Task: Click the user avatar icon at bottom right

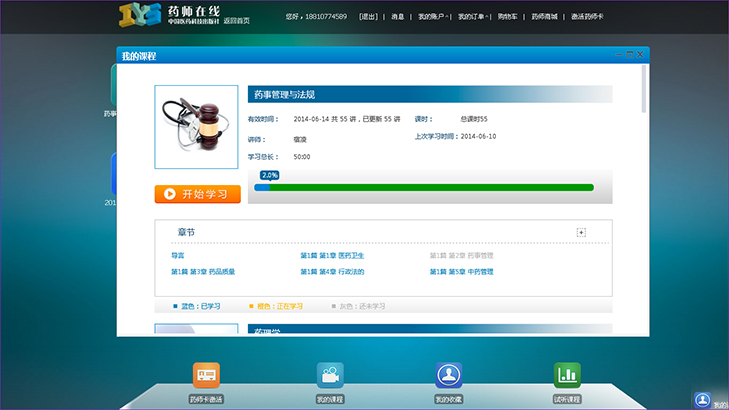Action: tap(703, 399)
